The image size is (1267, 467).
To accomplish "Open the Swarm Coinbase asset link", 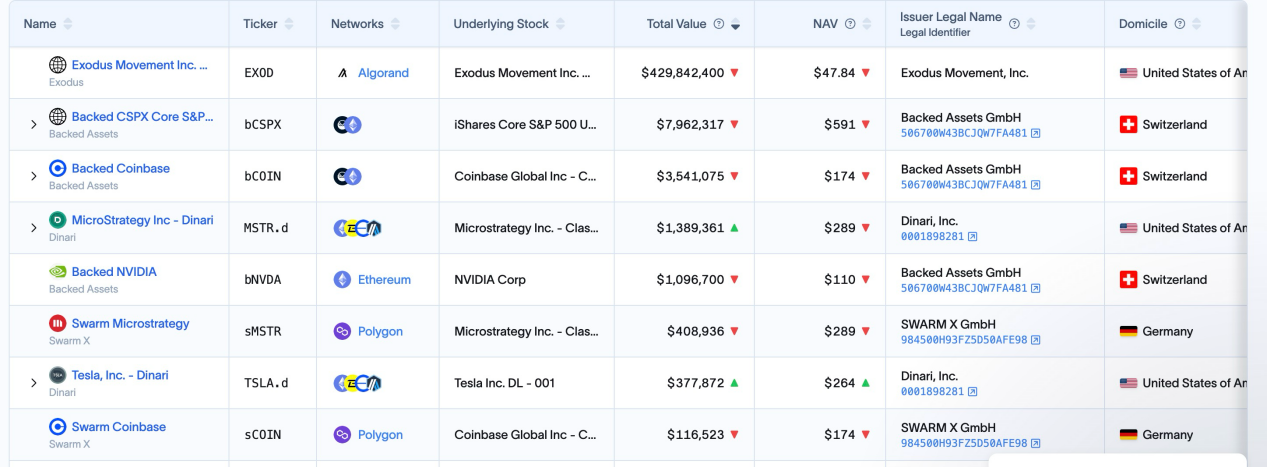I will (x=118, y=427).
